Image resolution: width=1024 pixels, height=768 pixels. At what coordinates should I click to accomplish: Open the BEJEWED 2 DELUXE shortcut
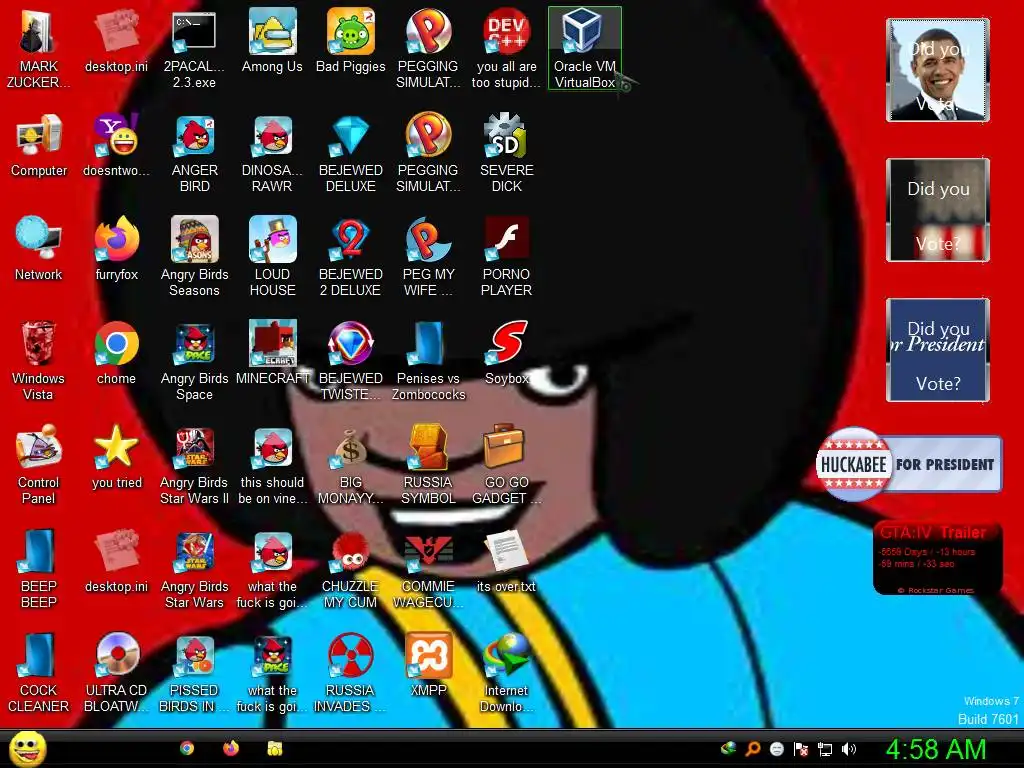click(x=351, y=256)
